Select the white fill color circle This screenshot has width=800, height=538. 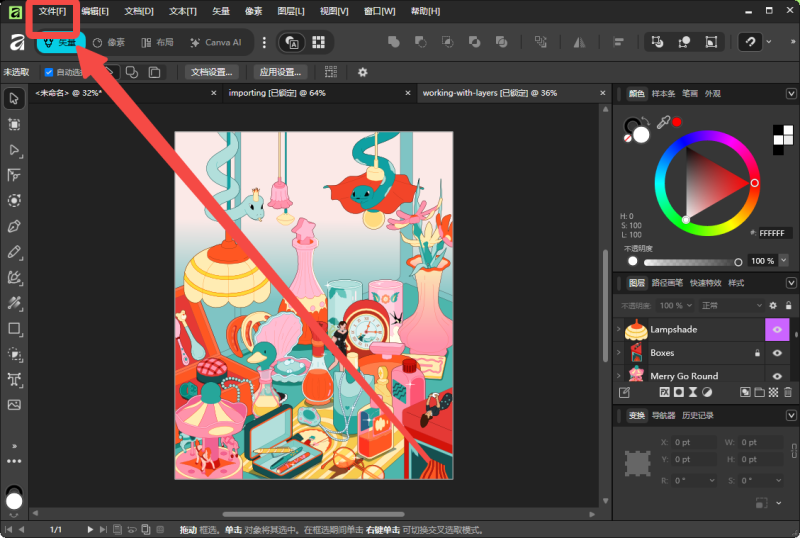(x=641, y=135)
